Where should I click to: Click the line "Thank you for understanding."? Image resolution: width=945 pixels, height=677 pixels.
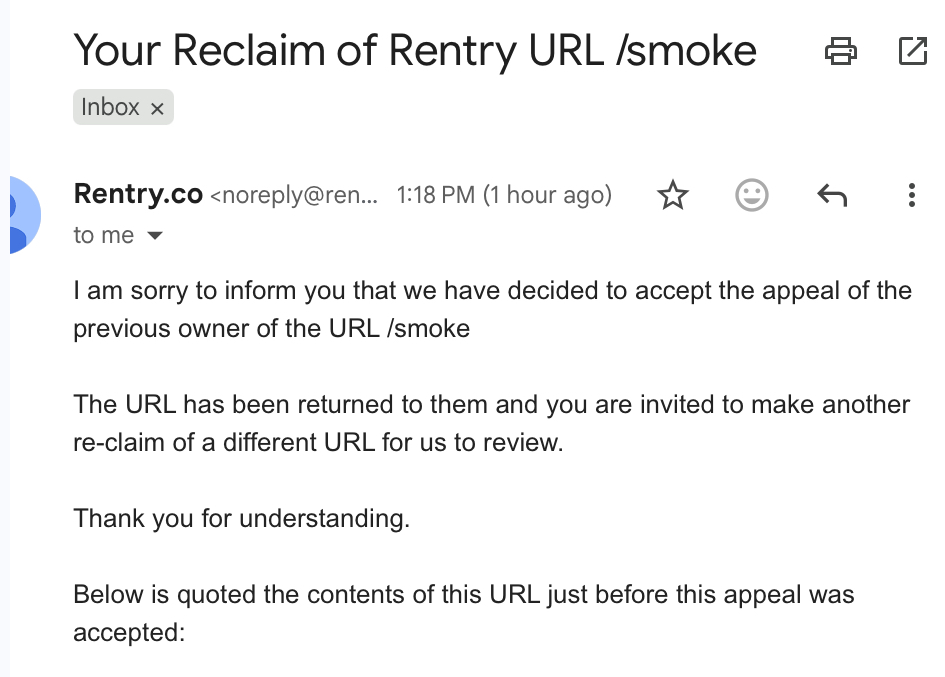tap(241, 519)
